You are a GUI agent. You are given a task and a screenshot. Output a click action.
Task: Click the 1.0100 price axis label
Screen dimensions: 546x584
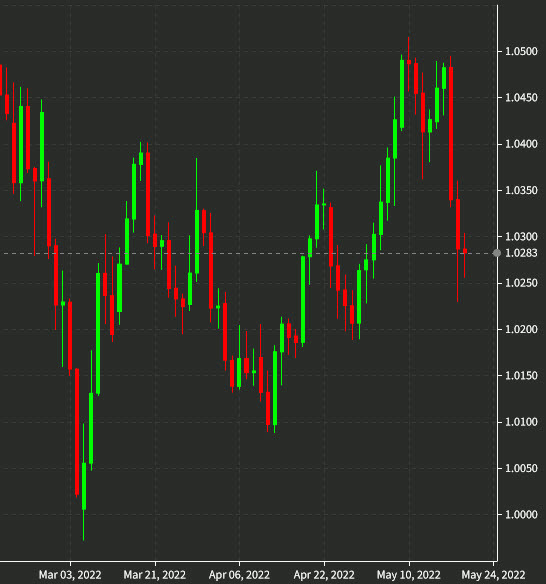tap(521, 422)
